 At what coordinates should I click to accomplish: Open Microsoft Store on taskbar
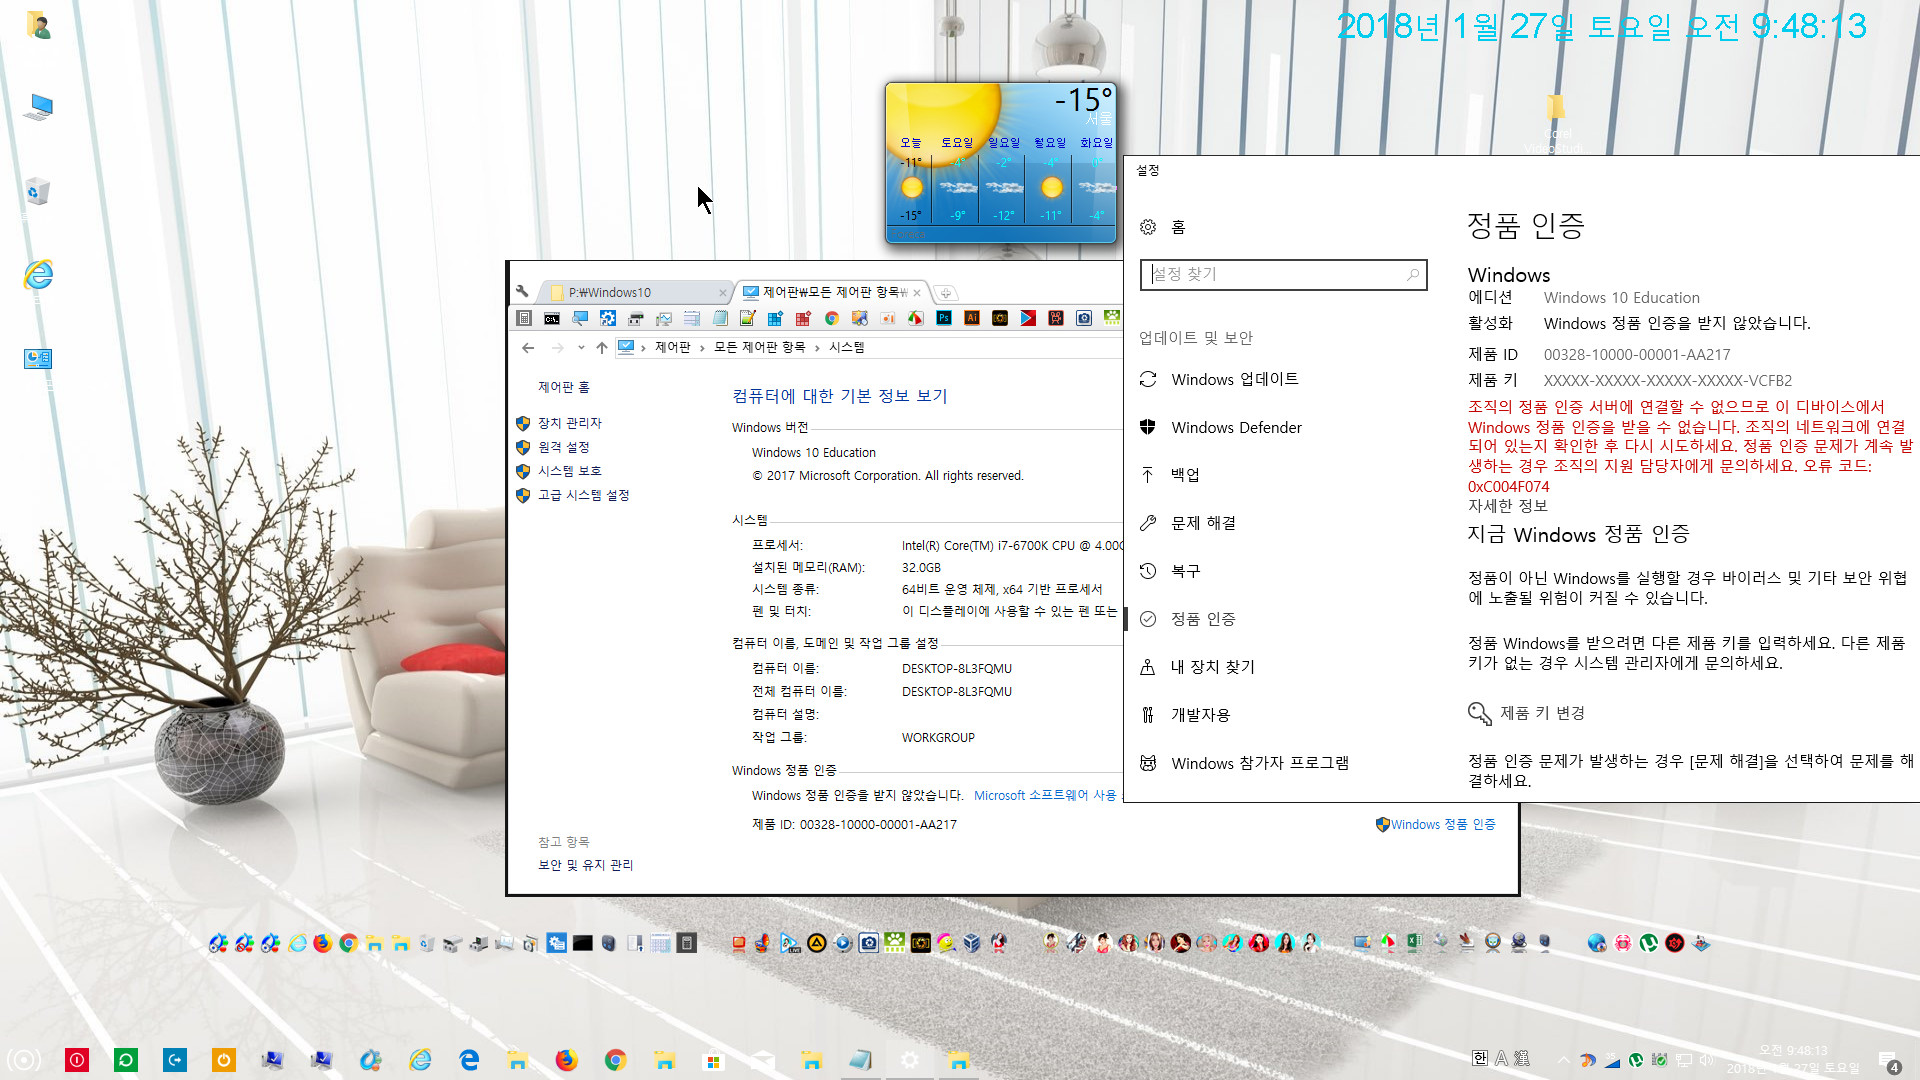[713, 1061]
